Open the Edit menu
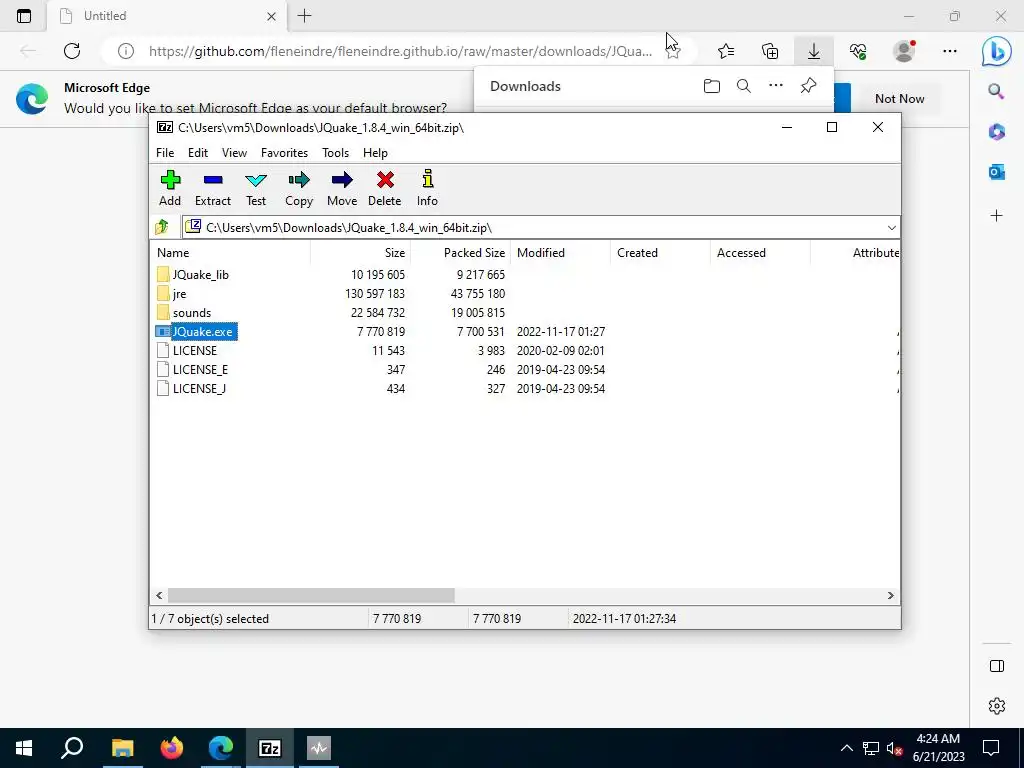1024x768 pixels. pos(198,153)
